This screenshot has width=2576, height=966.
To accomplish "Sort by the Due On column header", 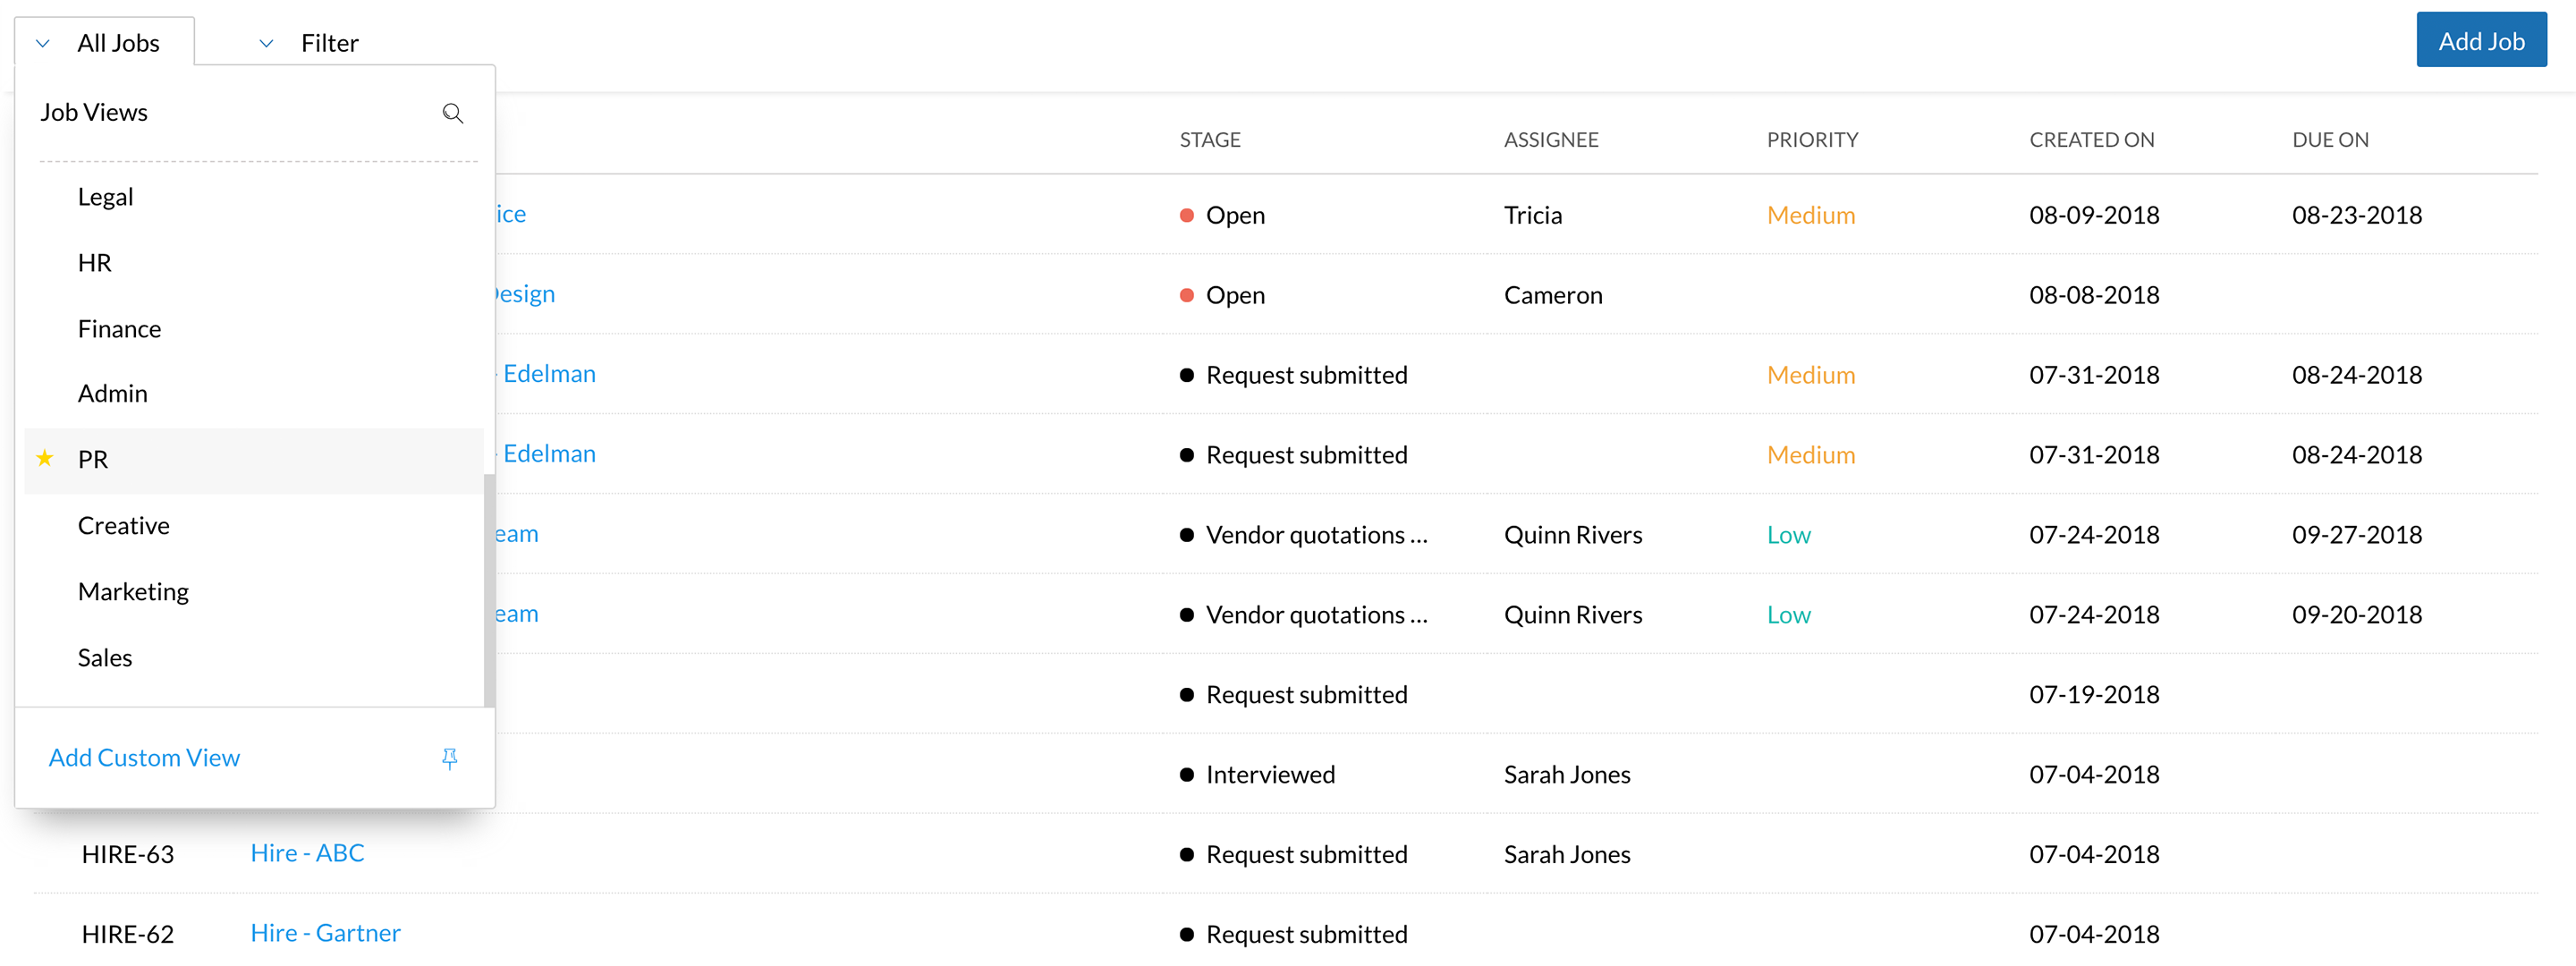I will pos(2329,140).
